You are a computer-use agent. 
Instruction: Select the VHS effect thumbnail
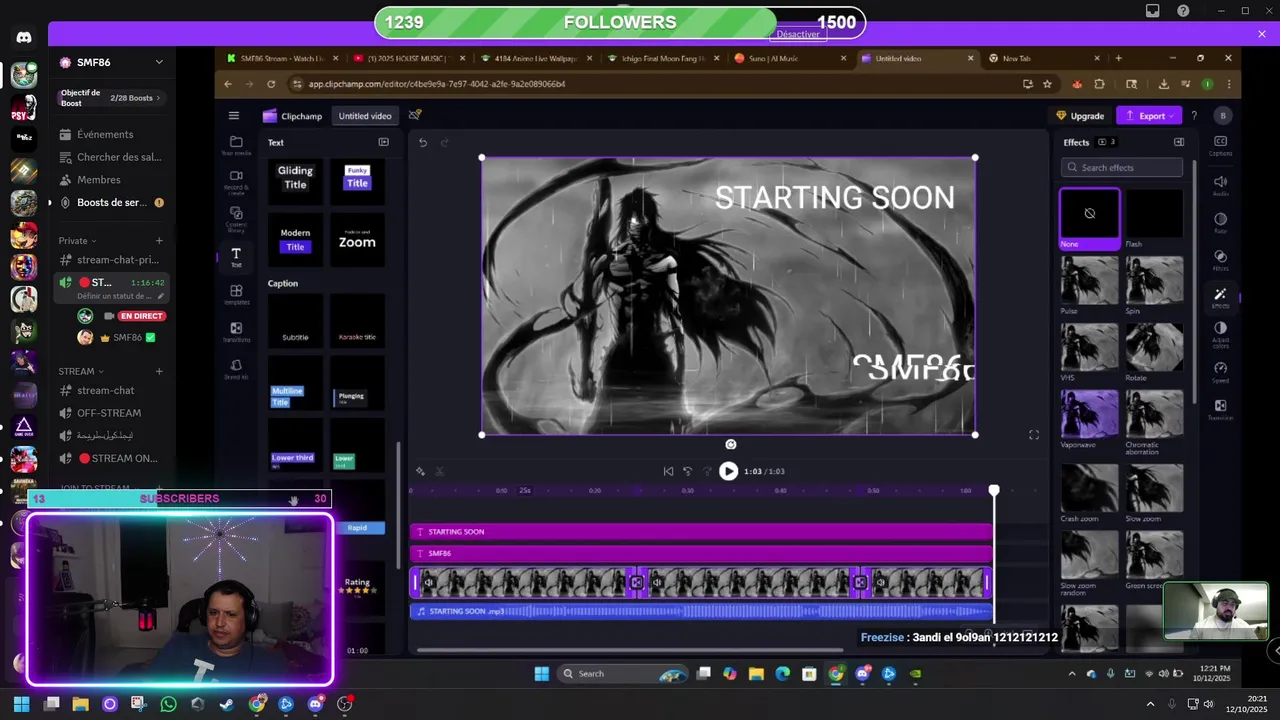1089,348
